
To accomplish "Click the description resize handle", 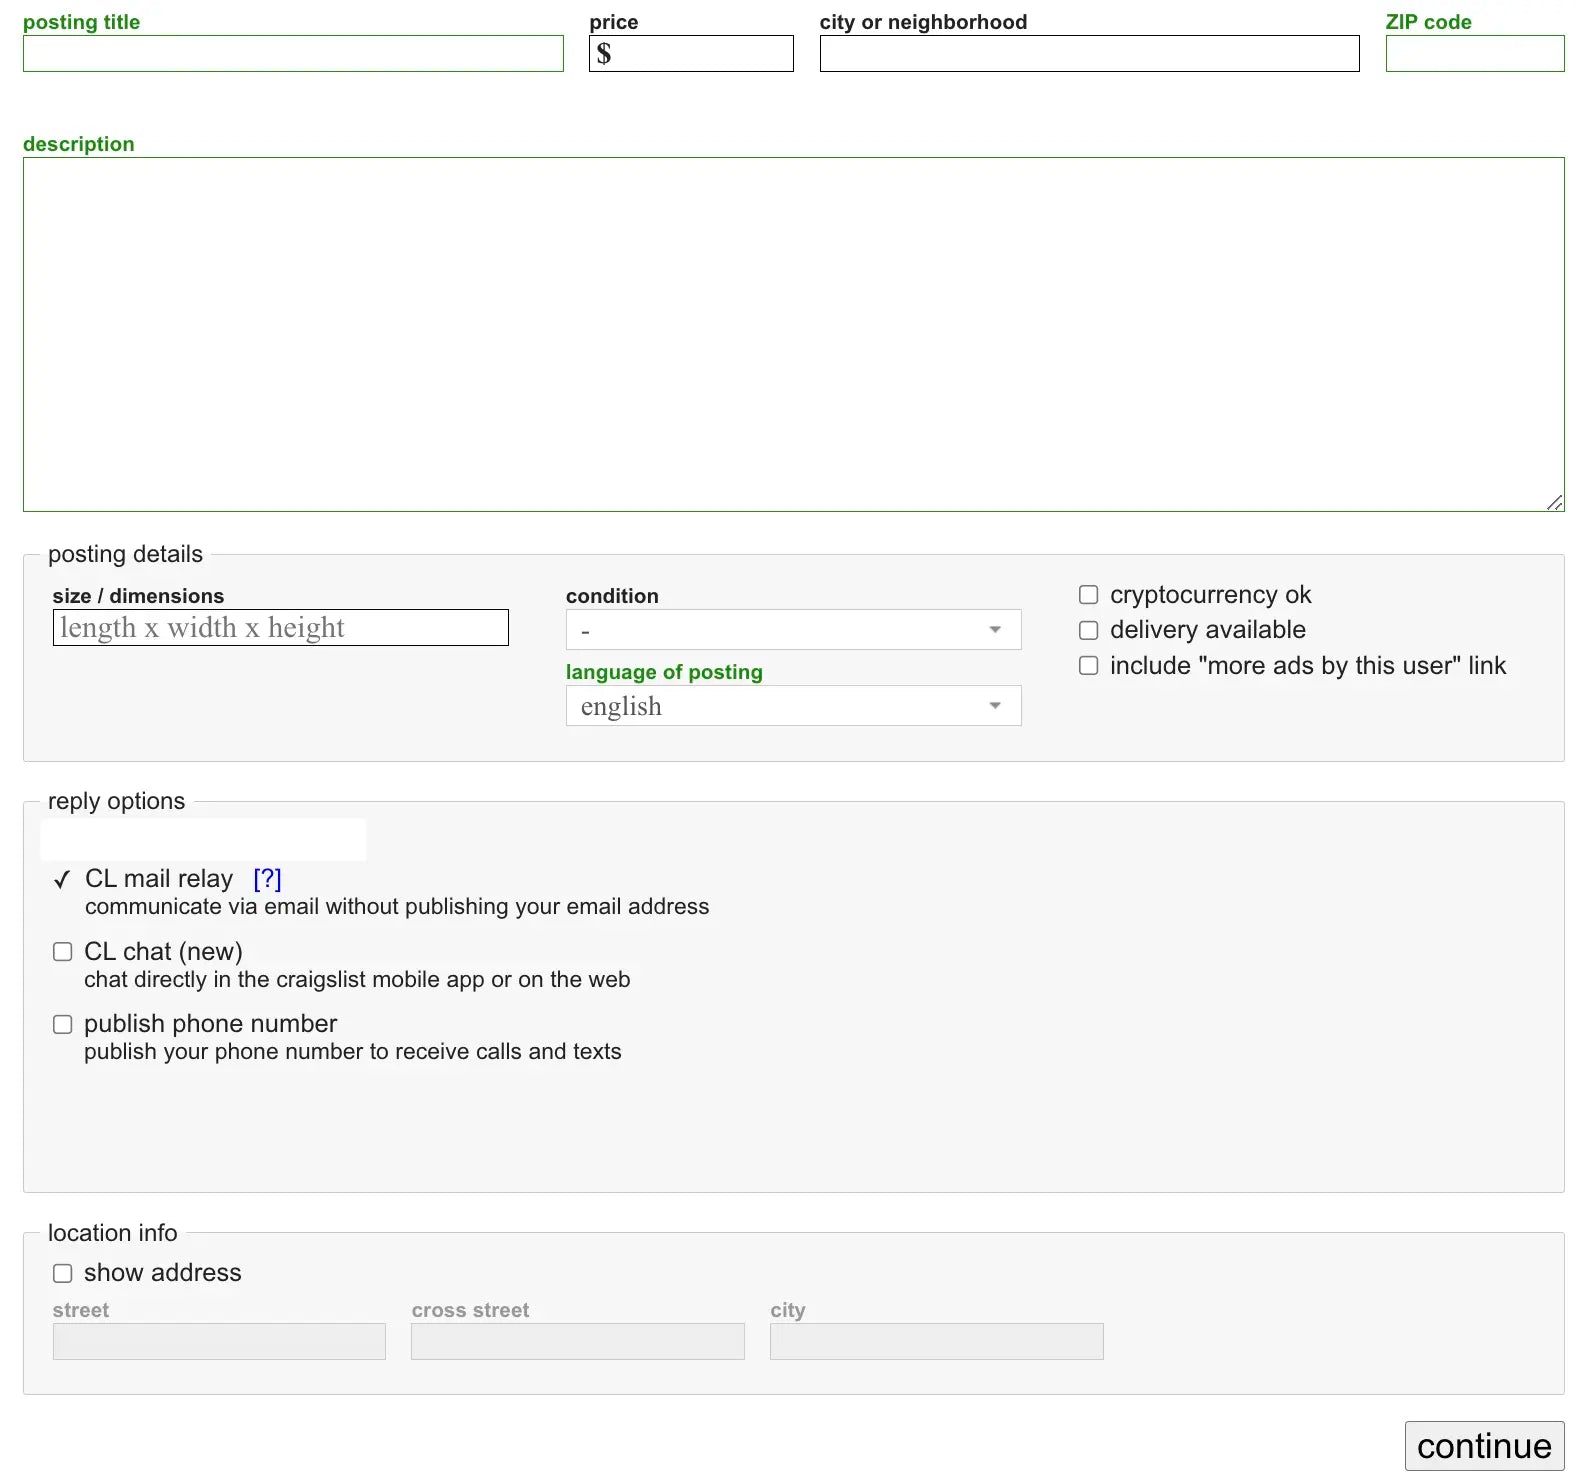I will click(x=1555, y=503).
